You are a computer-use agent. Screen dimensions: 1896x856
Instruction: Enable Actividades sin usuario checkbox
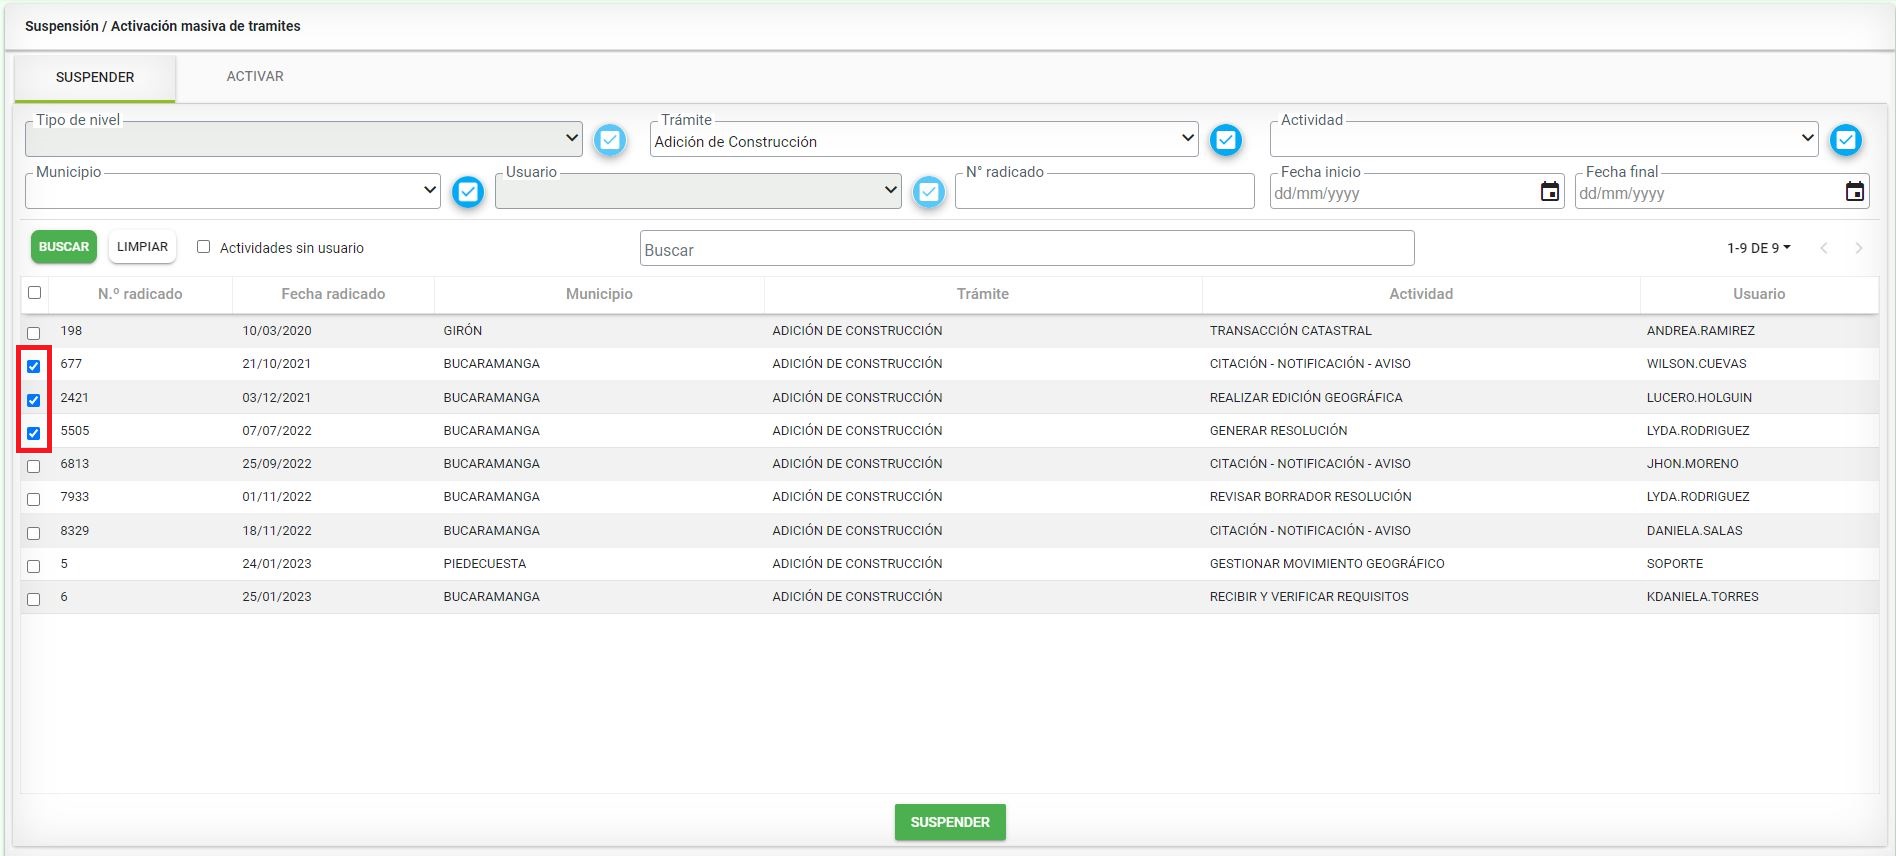(x=204, y=247)
